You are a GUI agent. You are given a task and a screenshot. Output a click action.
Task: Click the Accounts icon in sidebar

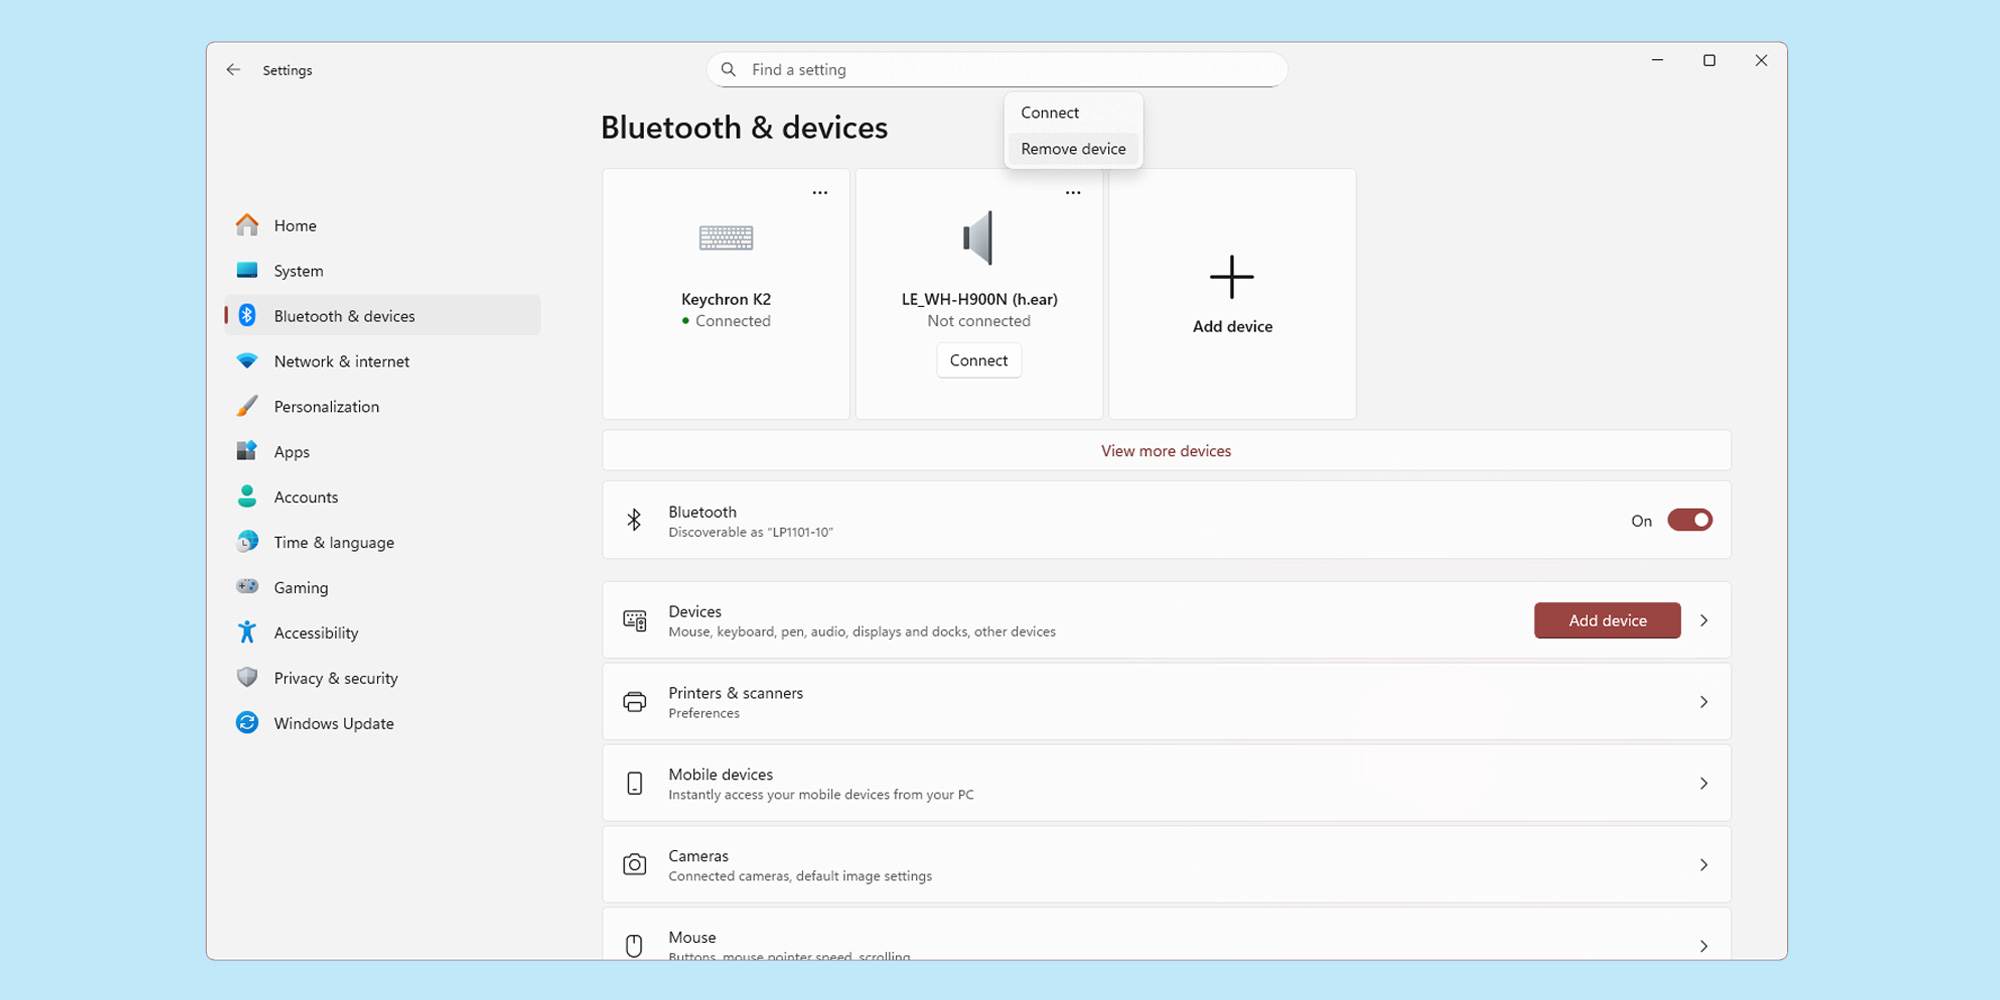coord(247,496)
